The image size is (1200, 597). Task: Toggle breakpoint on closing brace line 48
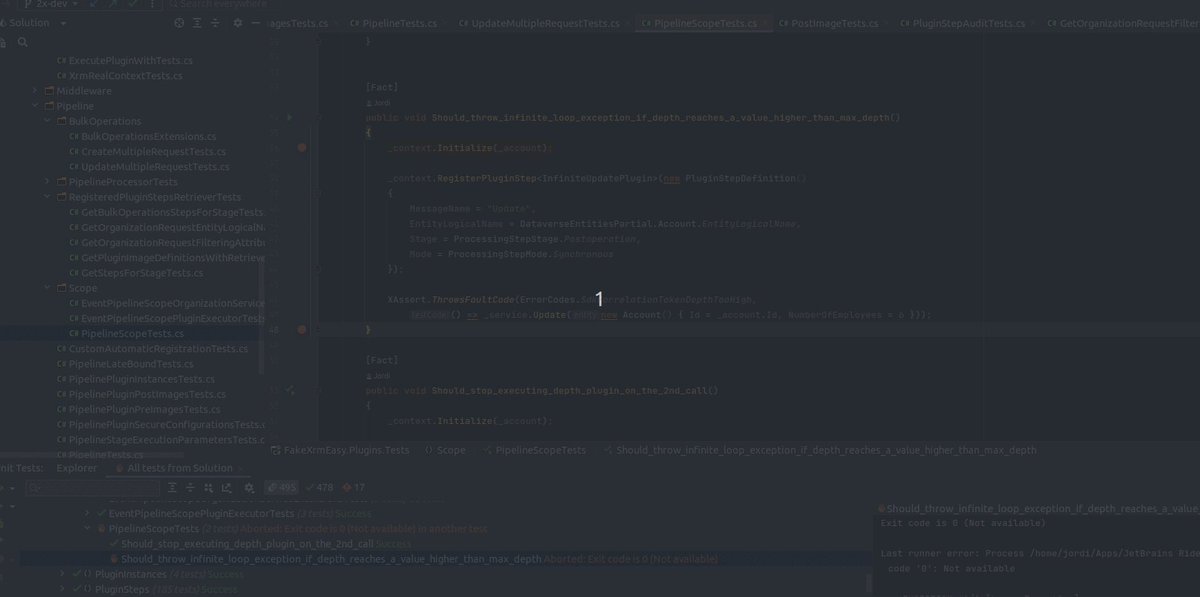(x=302, y=329)
